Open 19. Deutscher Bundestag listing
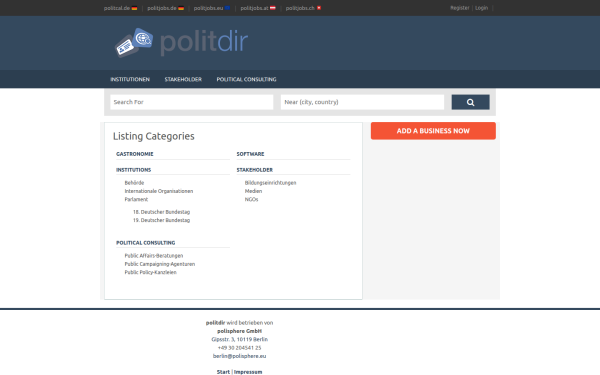 coord(161,220)
